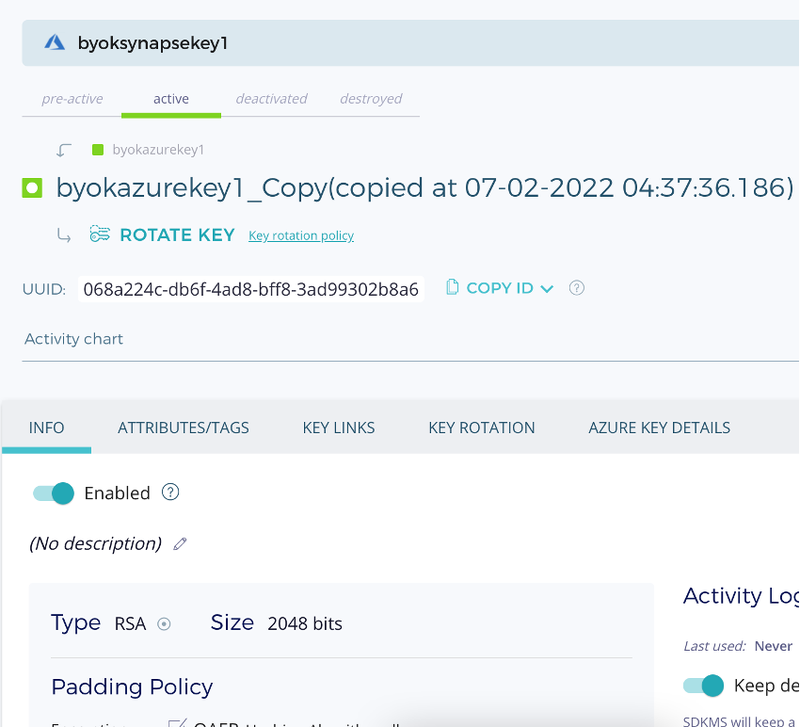Click the '(No description)' text
Viewport: 800px width, 727px height.
tap(95, 543)
